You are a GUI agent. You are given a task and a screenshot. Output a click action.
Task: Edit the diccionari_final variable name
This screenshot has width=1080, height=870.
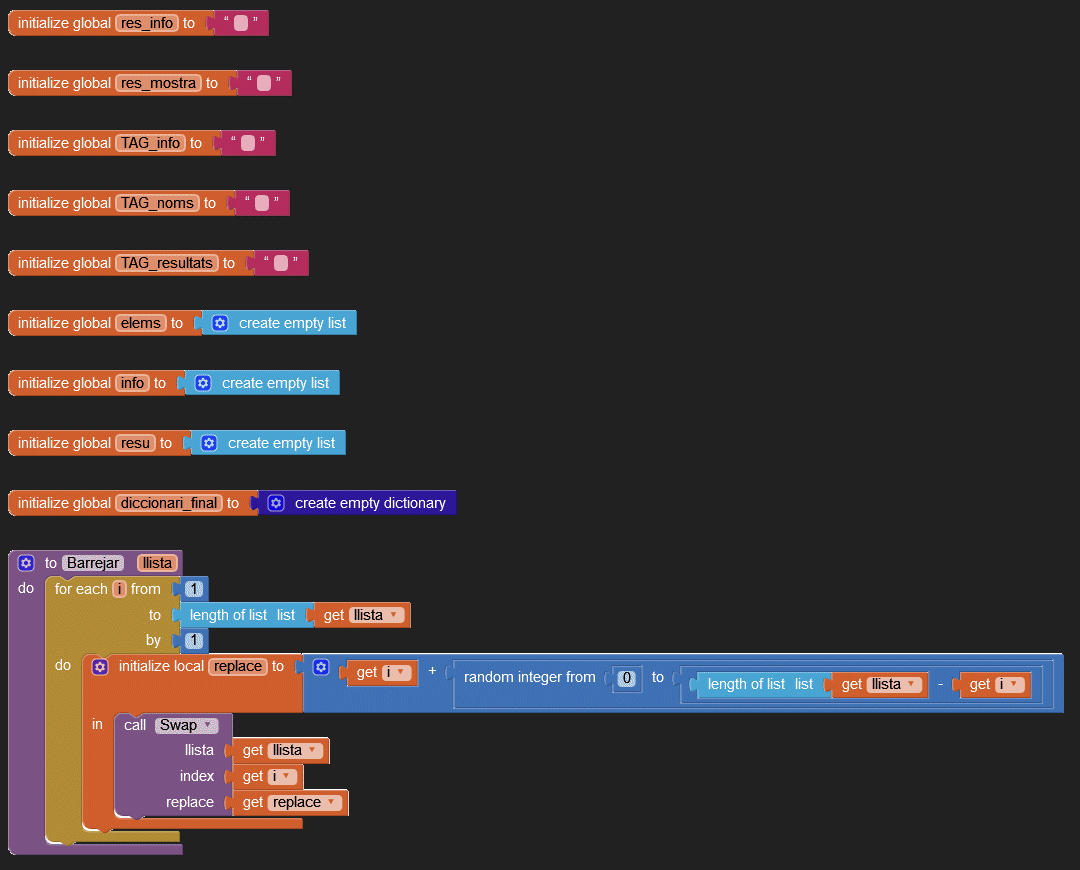click(x=169, y=503)
